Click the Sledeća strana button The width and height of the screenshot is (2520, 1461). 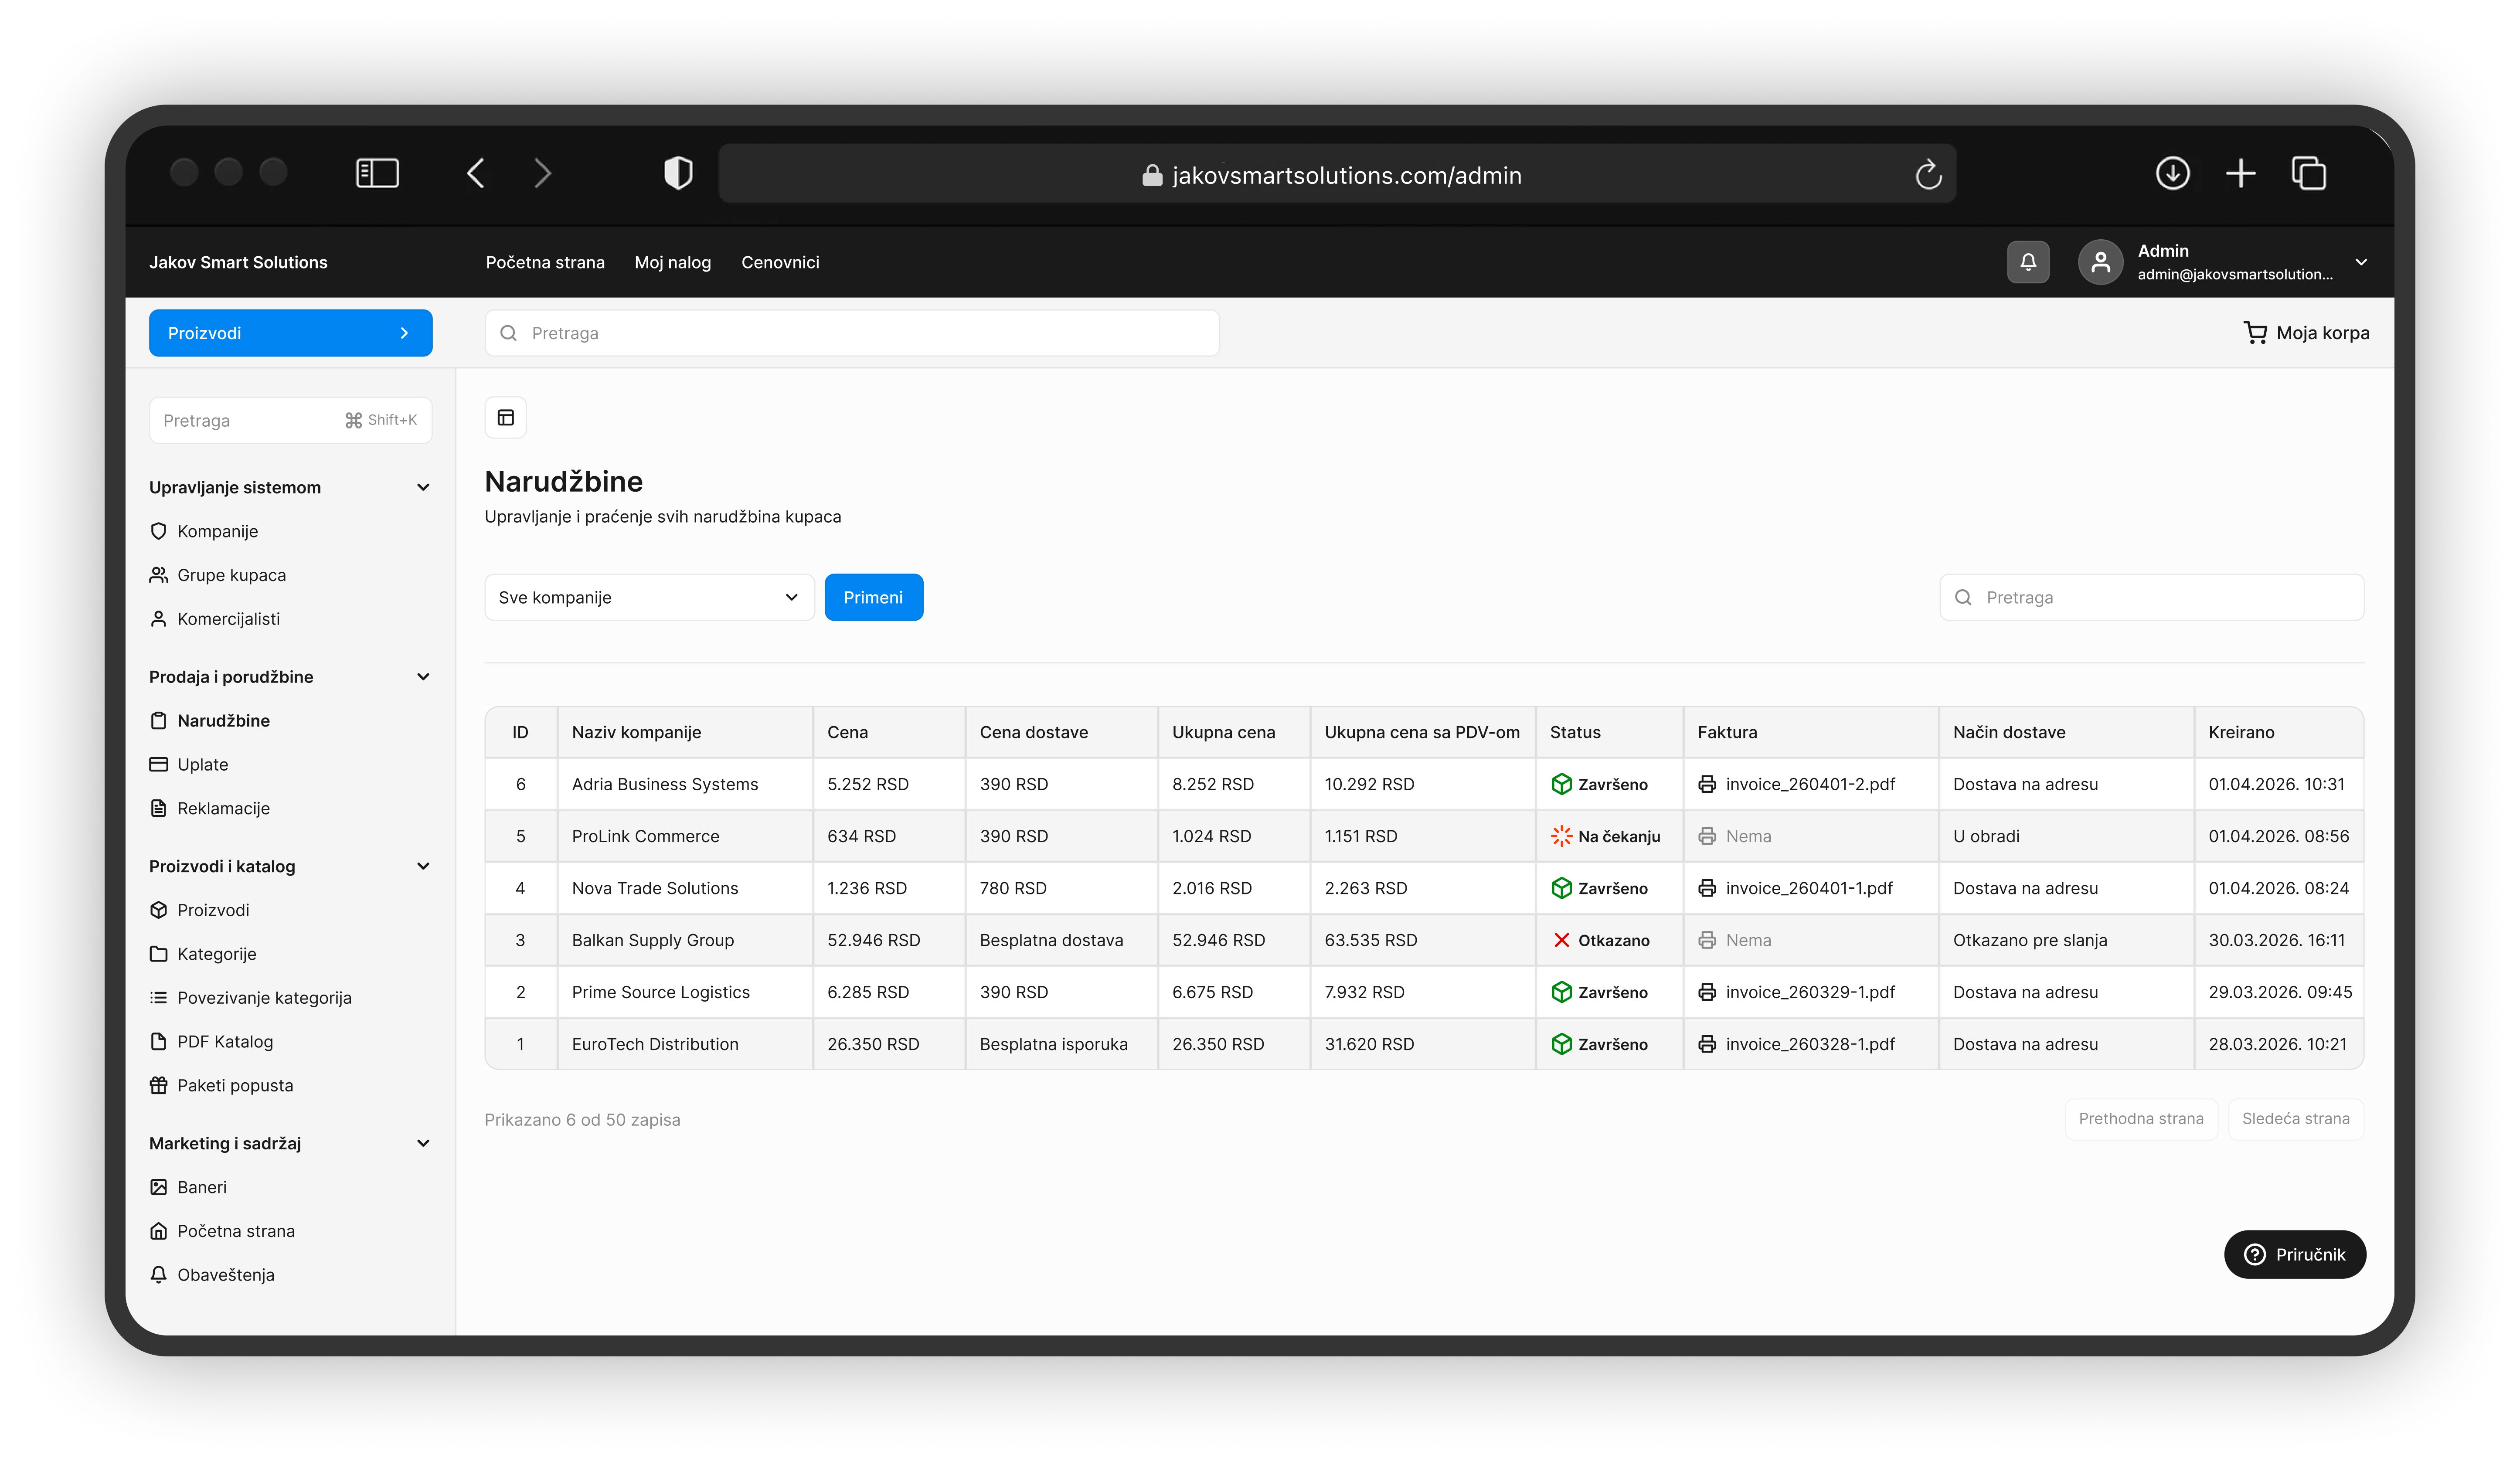2295,1119
